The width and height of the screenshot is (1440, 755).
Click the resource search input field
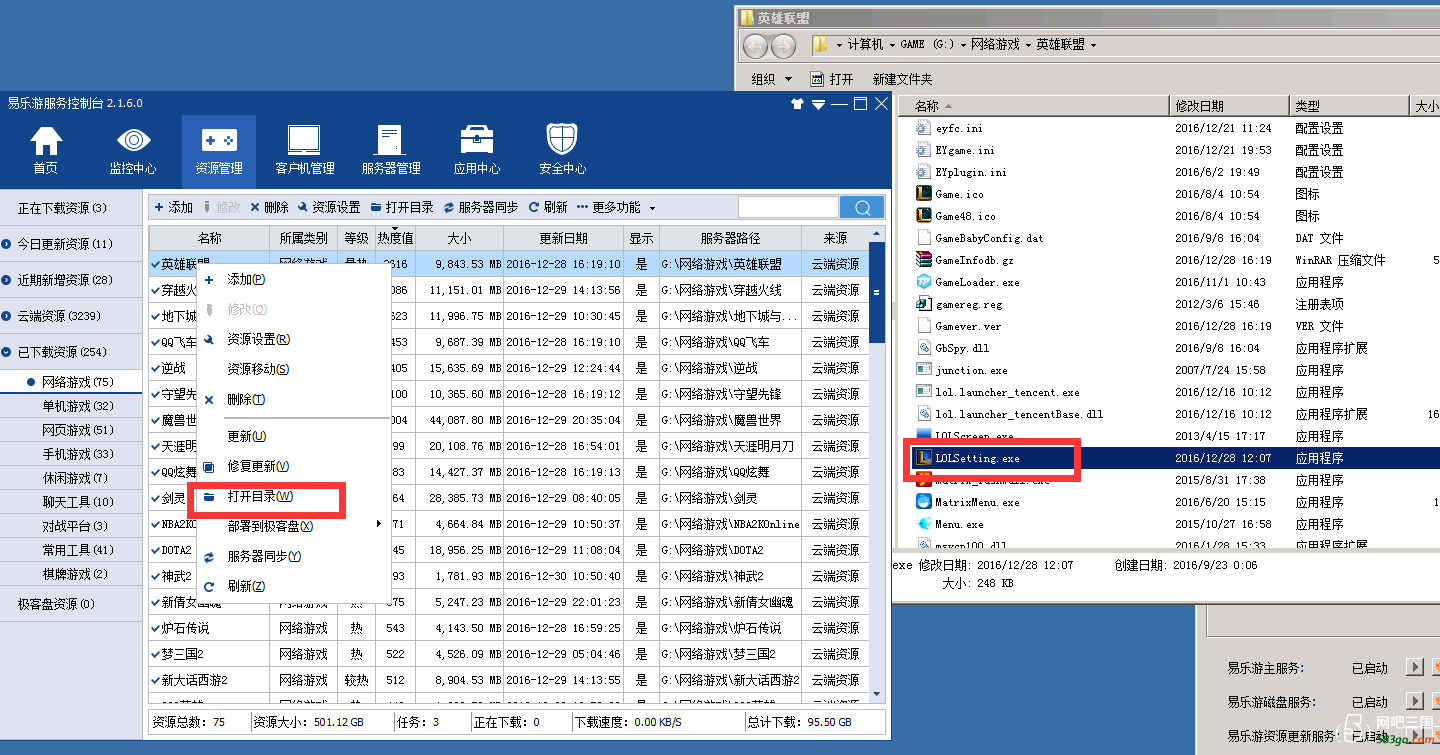click(788, 207)
